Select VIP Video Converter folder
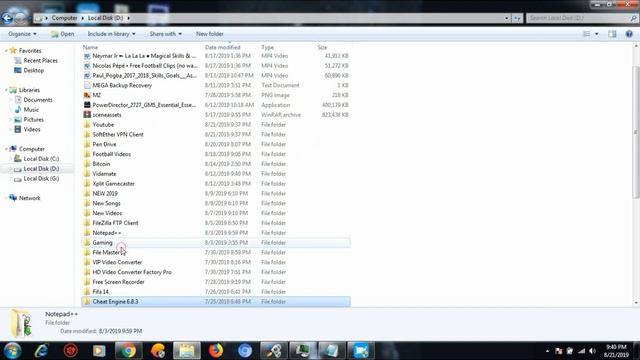Image resolution: width=640 pixels, height=360 pixels. click(x=117, y=262)
